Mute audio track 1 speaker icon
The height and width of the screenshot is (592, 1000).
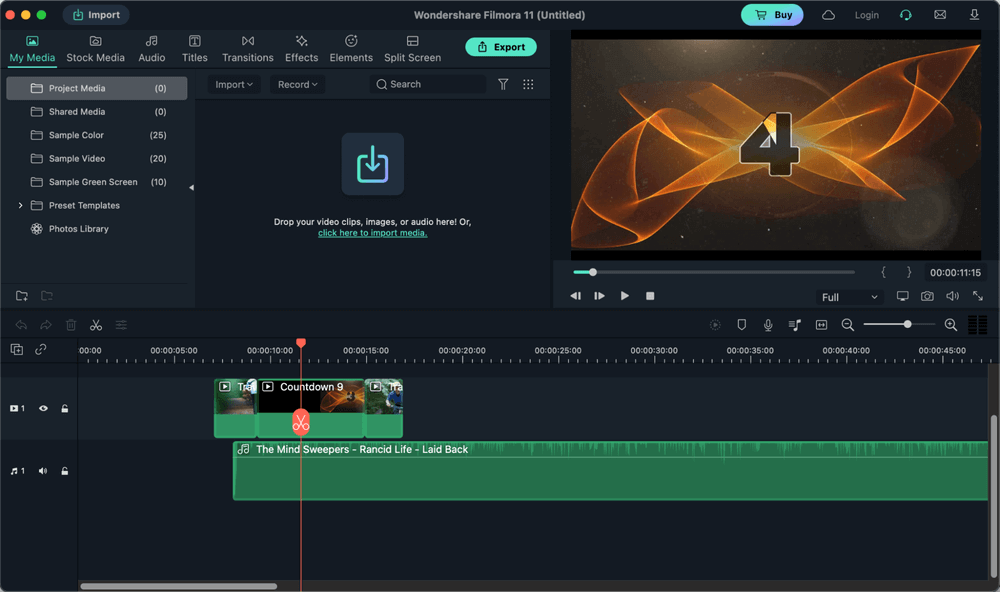[43, 471]
